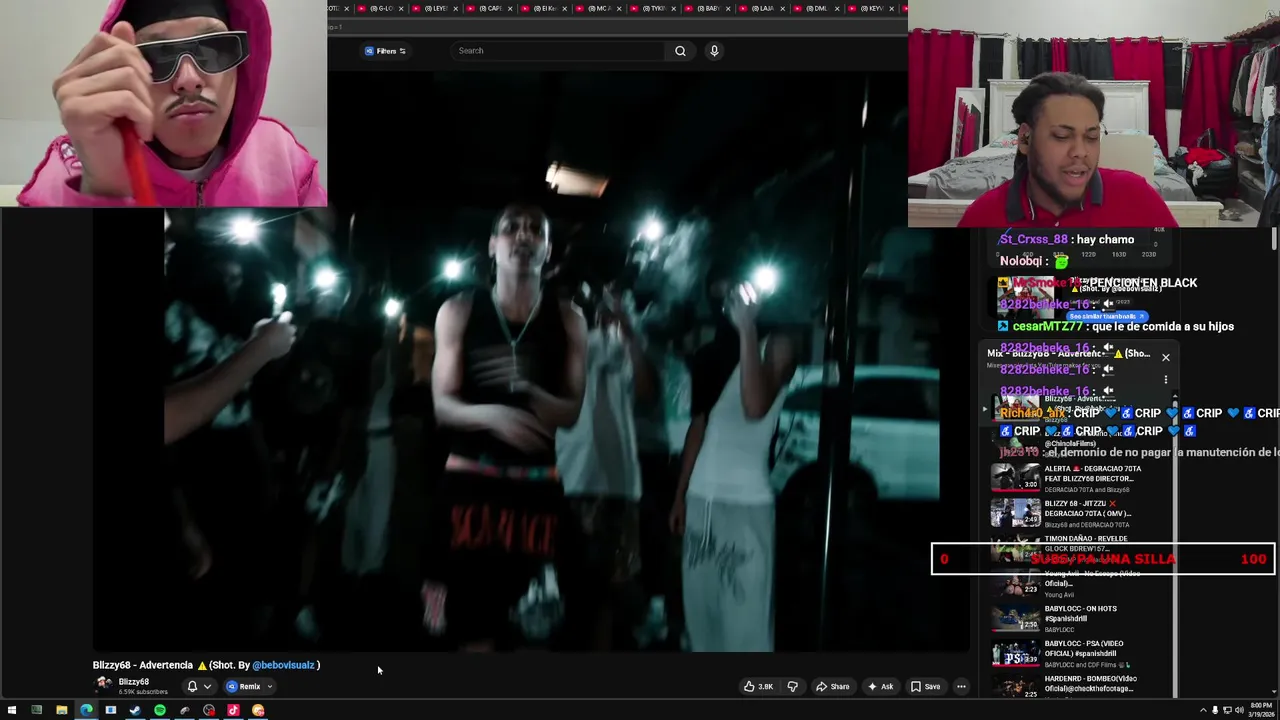Screen dimensions: 1280x720
Task: Open Steam from the taskbar
Action: coord(135,710)
